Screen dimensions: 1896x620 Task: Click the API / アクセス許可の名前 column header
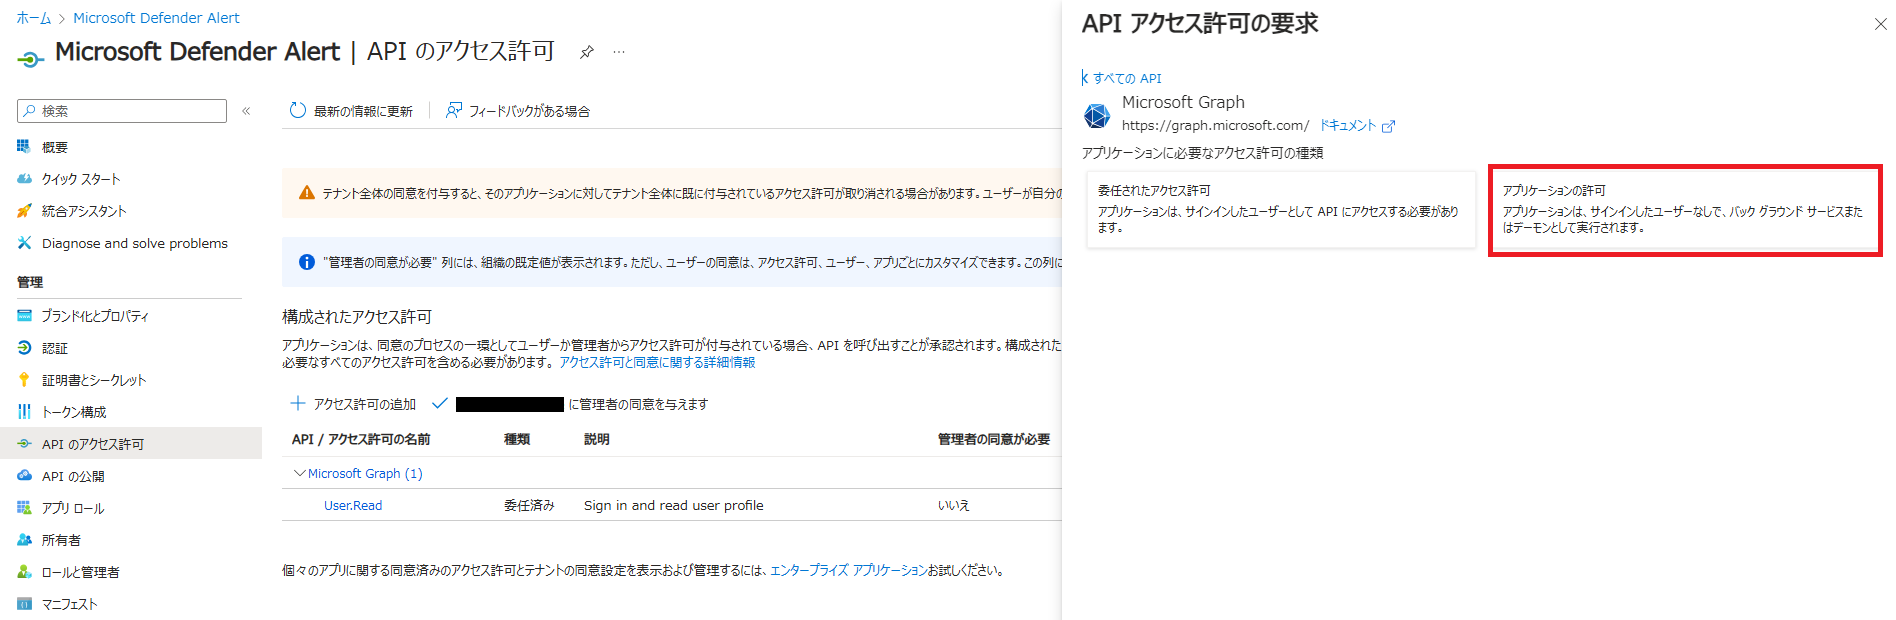[361, 439]
